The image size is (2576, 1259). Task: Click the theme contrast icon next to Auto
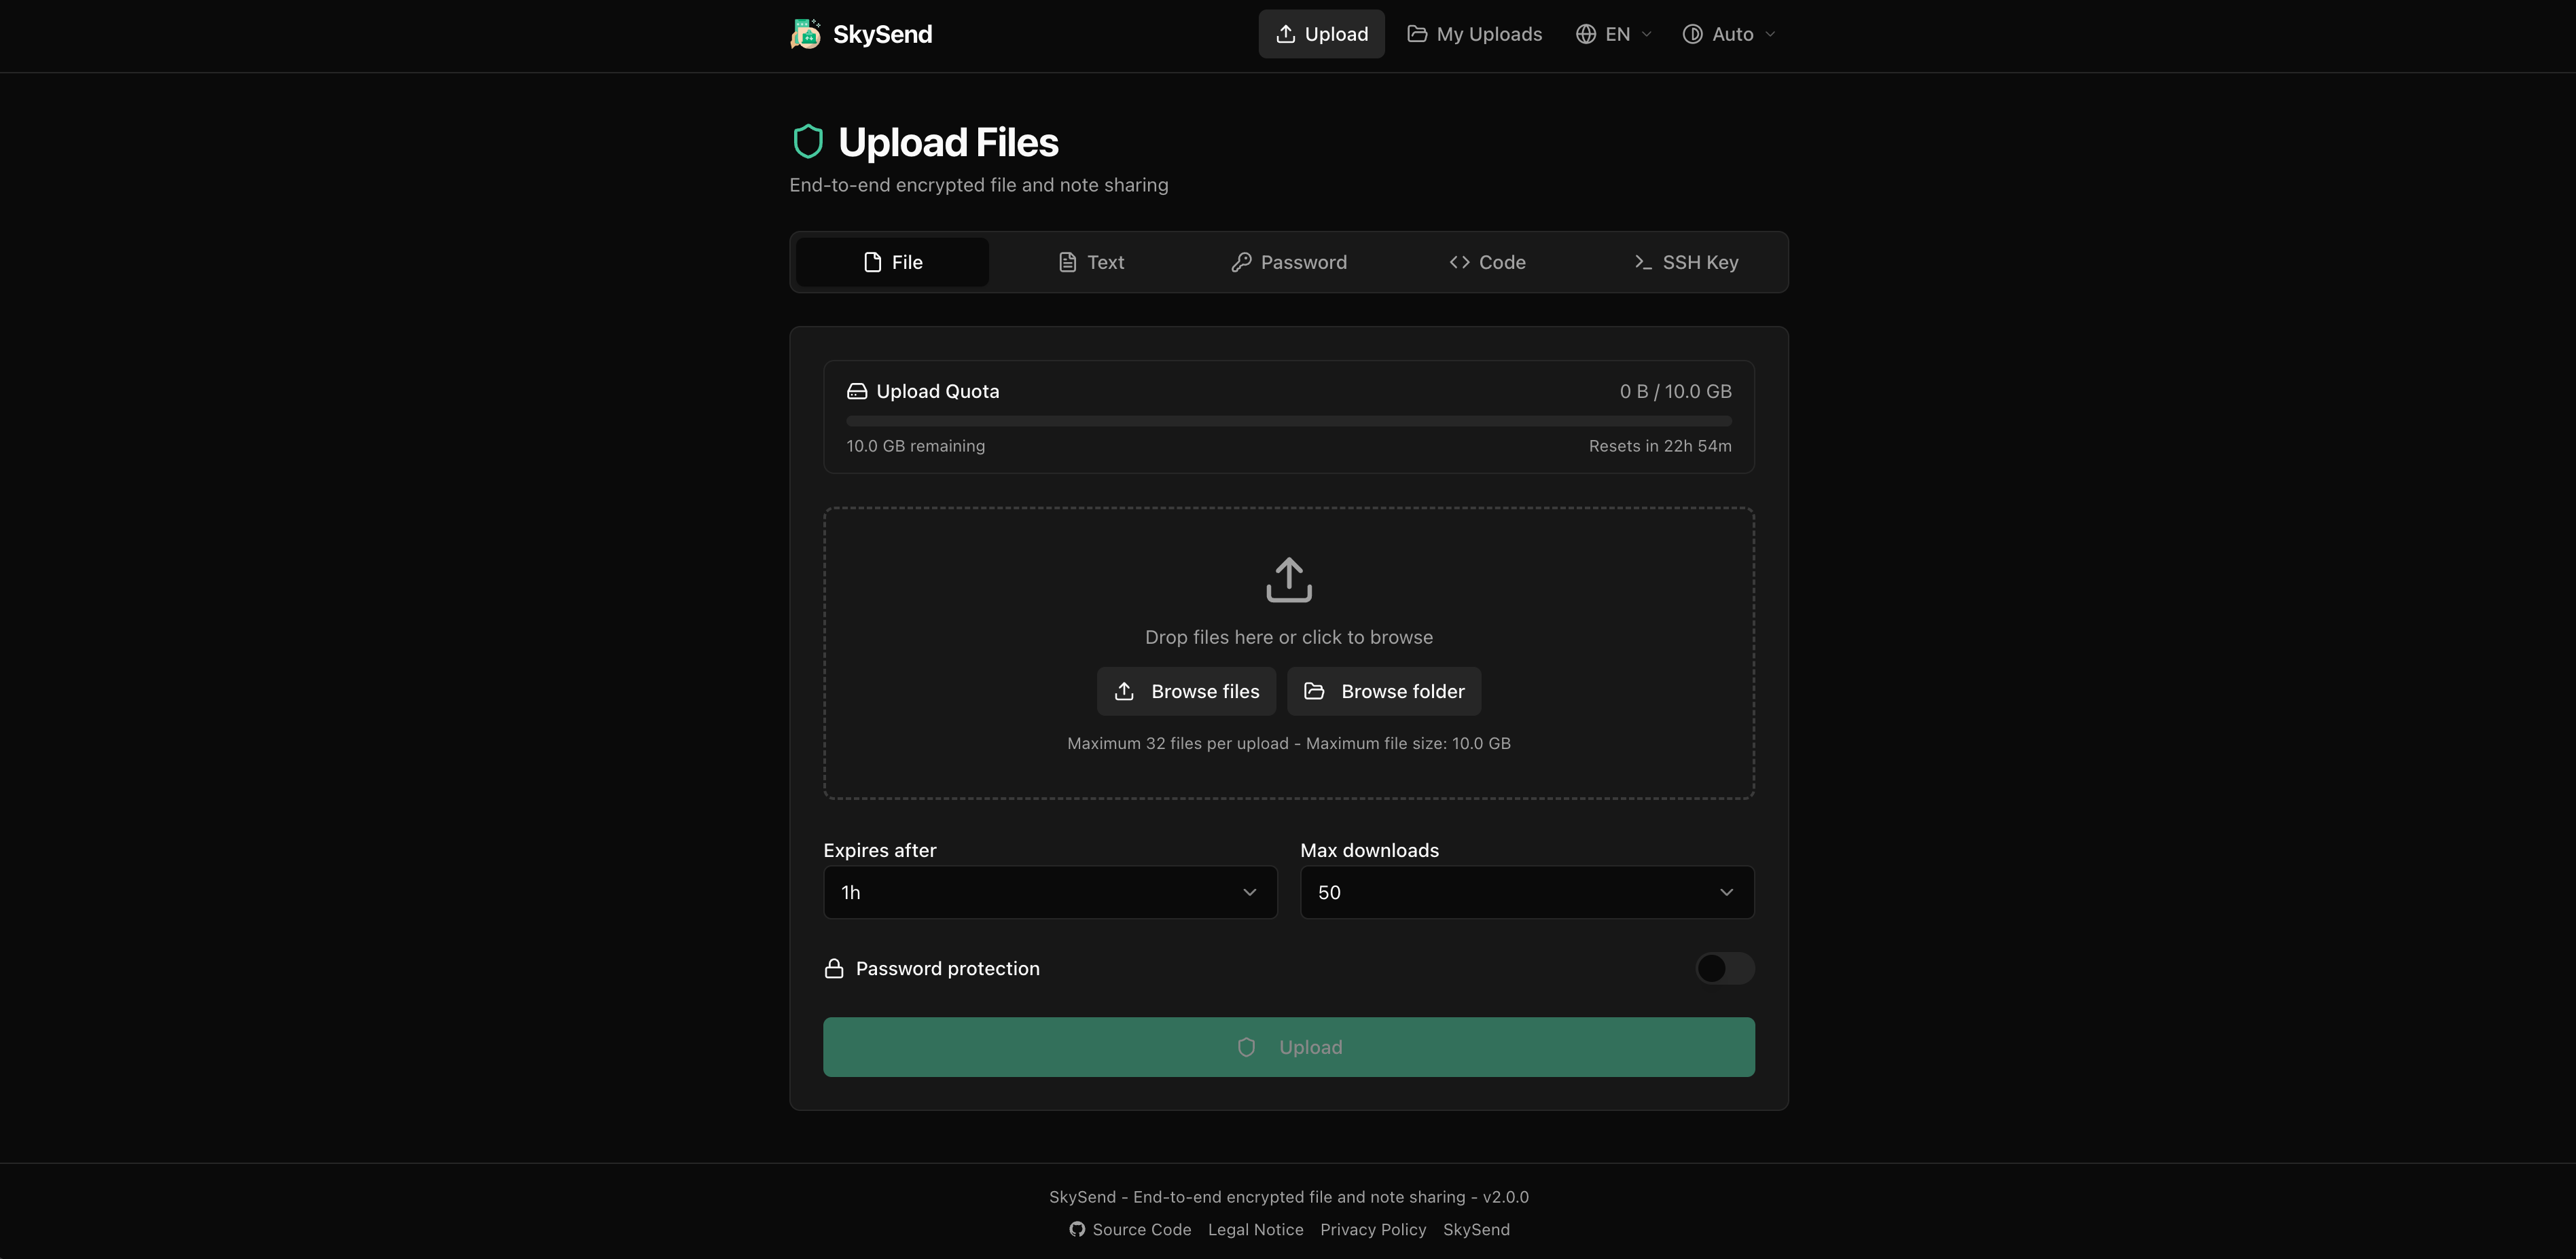click(x=1692, y=34)
